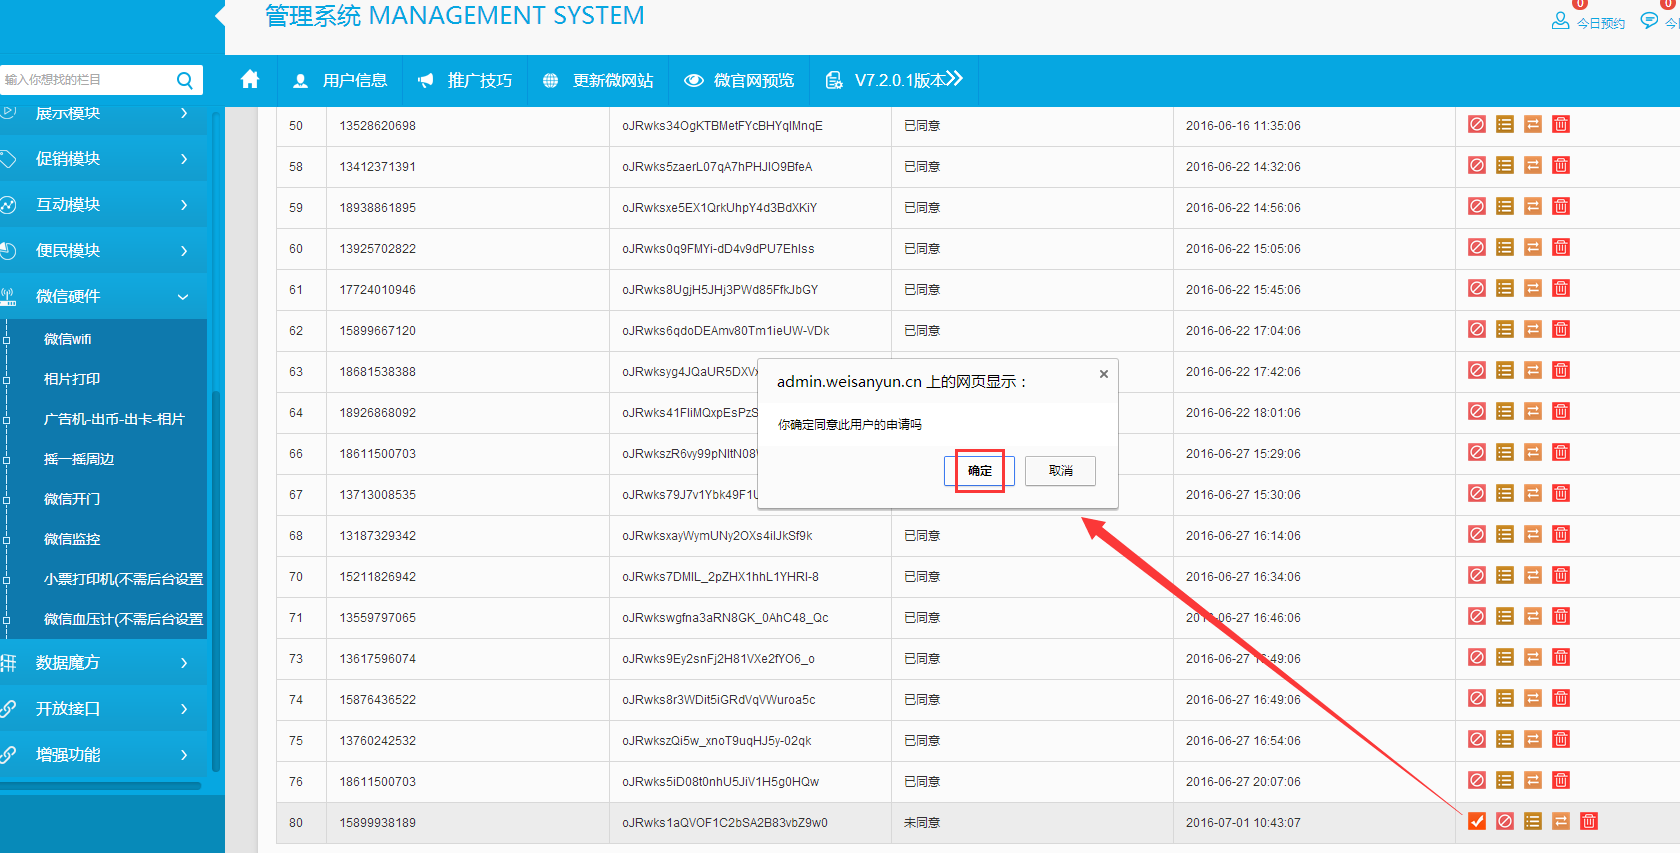
Task: Expand the 互动模块 sidebar section
Action: pyautogui.click(x=104, y=204)
